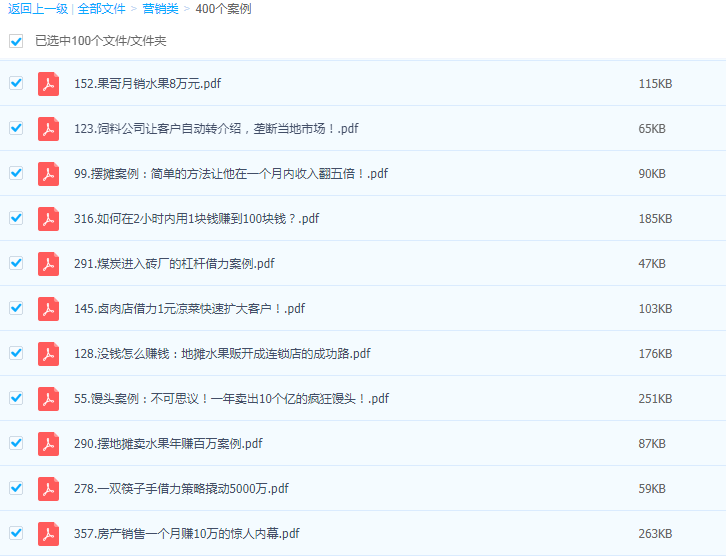This screenshot has width=726, height=556.
Task: Open 全部文件 breadcrumb link
Action: coord(102,9)
